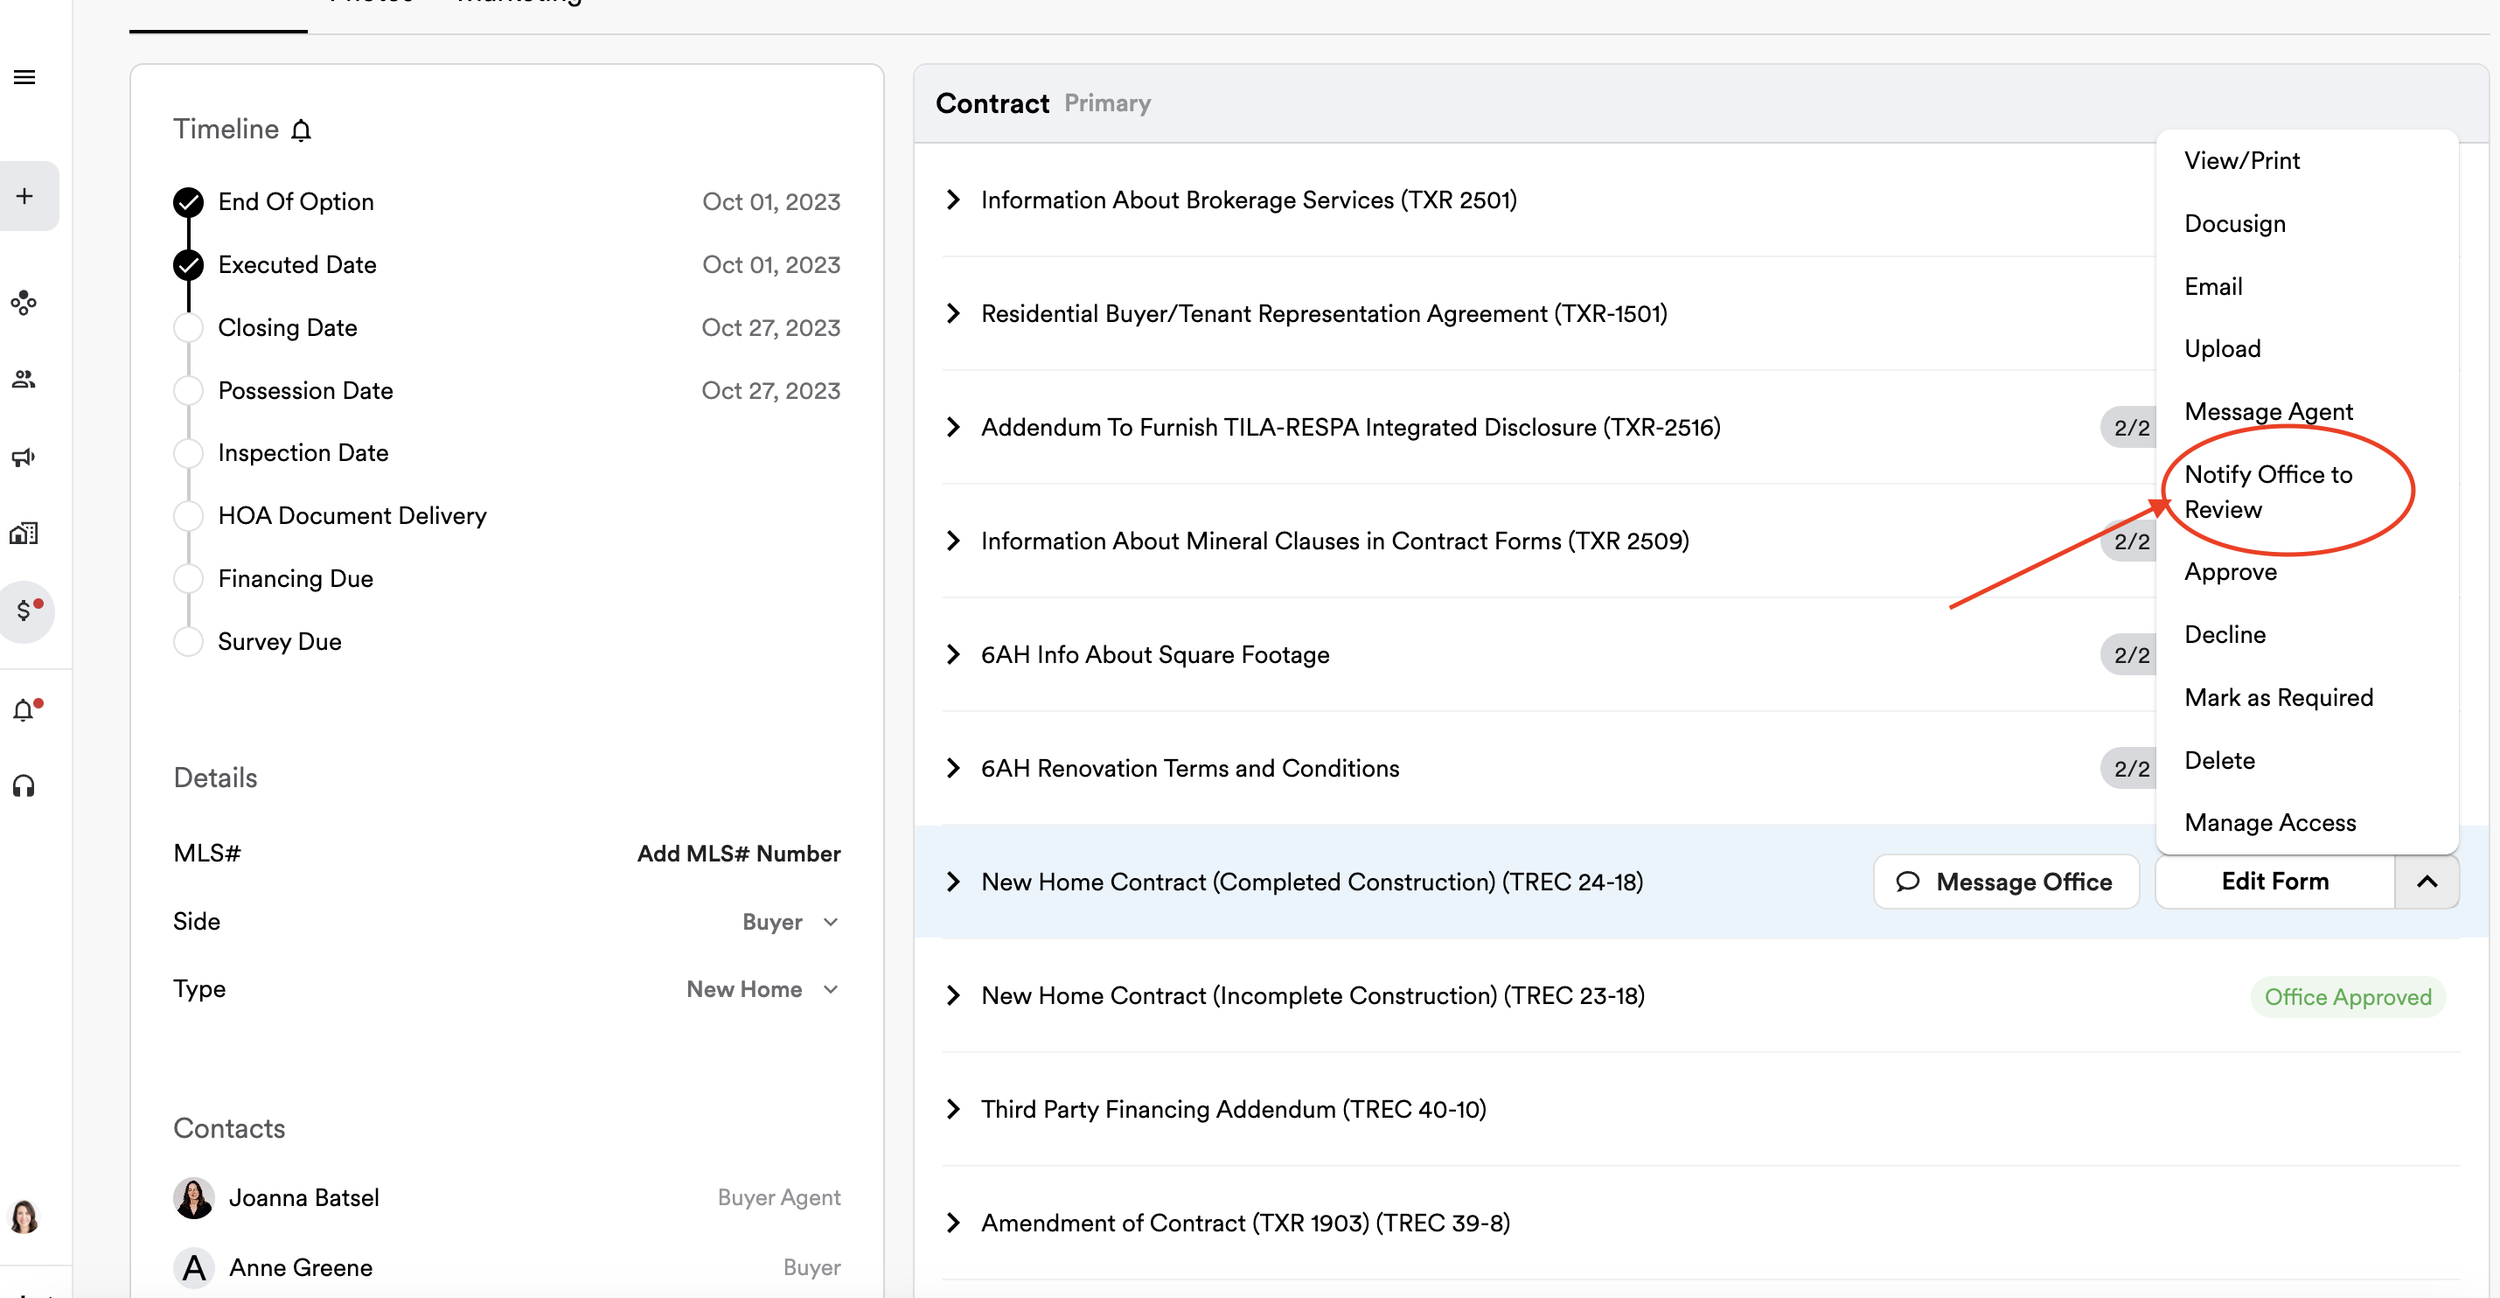2500x1298 pixels.
Task: Click the Message Office button
Action: click(x=2006, y=881)
